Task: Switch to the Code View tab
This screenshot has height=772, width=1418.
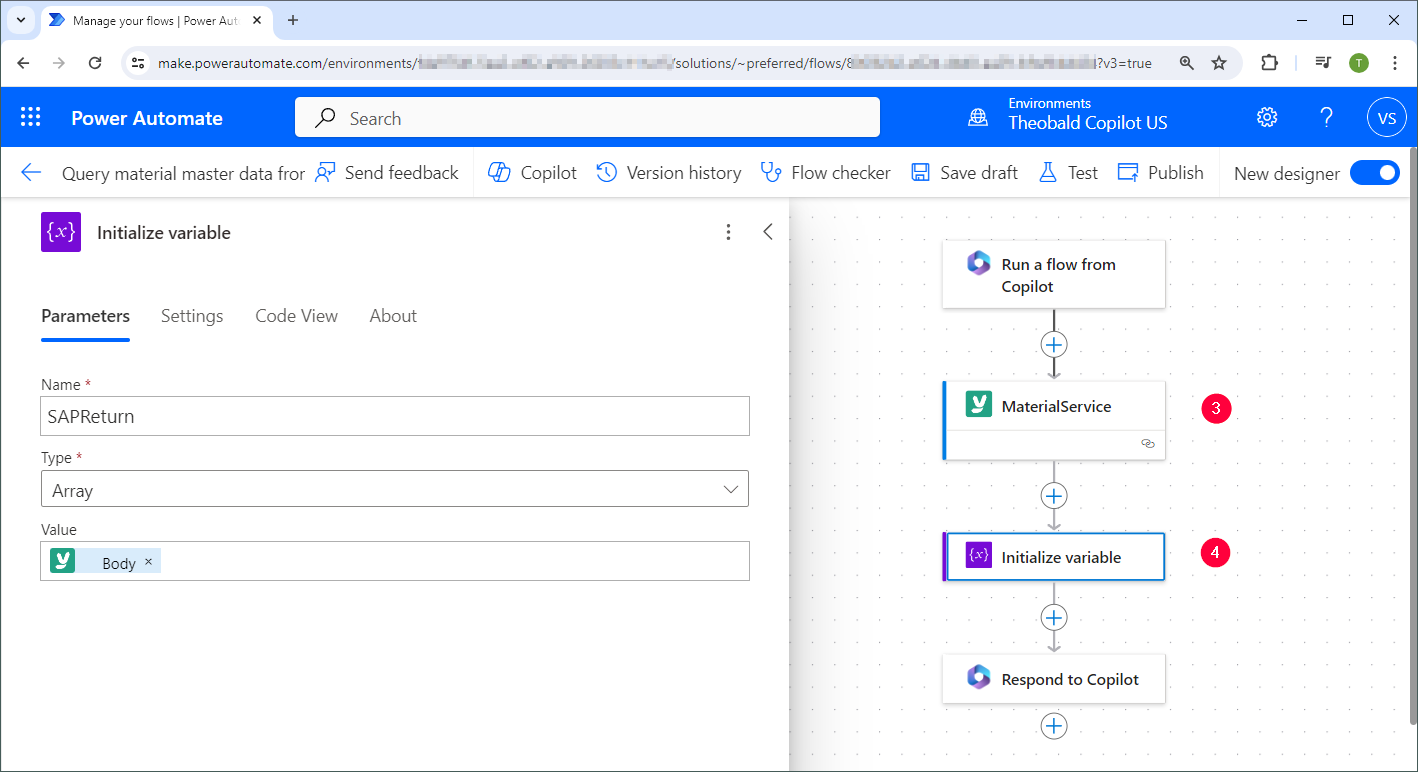Action: 296,316
